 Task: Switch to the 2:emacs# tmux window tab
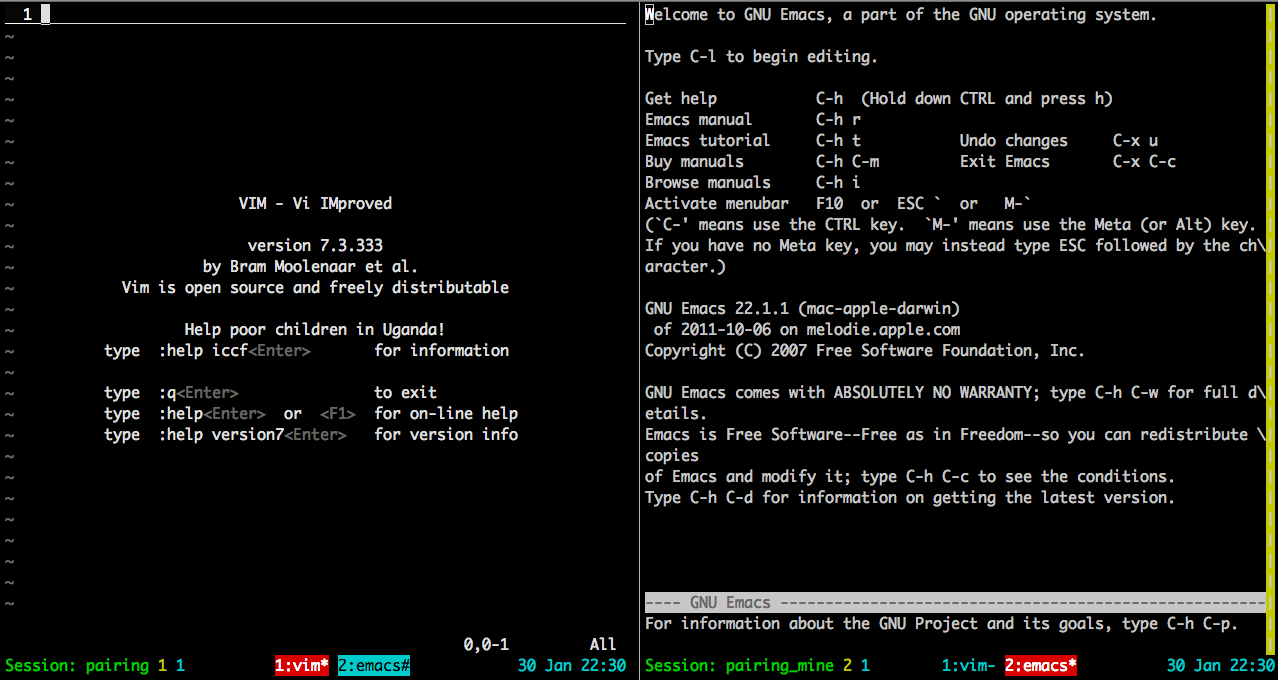click(x=375, y=665)
